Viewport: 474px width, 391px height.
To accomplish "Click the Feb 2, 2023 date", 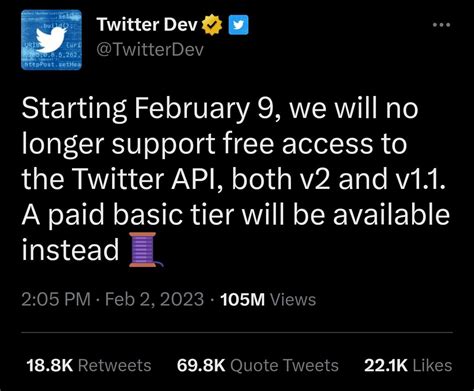I will [x=154, y=299].
